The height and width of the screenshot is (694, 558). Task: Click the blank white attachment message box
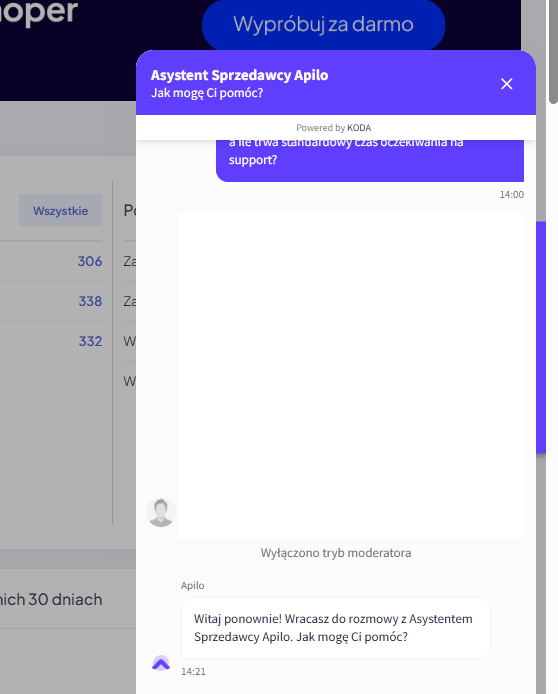point(350,376)
